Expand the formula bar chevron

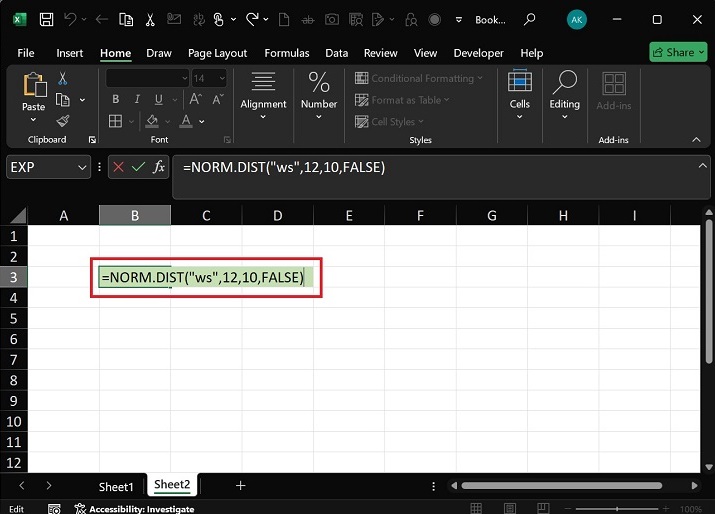tap(703, 166)
